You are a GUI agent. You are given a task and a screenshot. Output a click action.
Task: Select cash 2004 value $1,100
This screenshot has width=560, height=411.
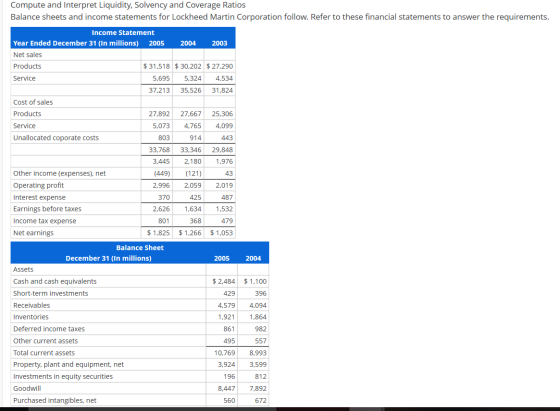point(255,281)
